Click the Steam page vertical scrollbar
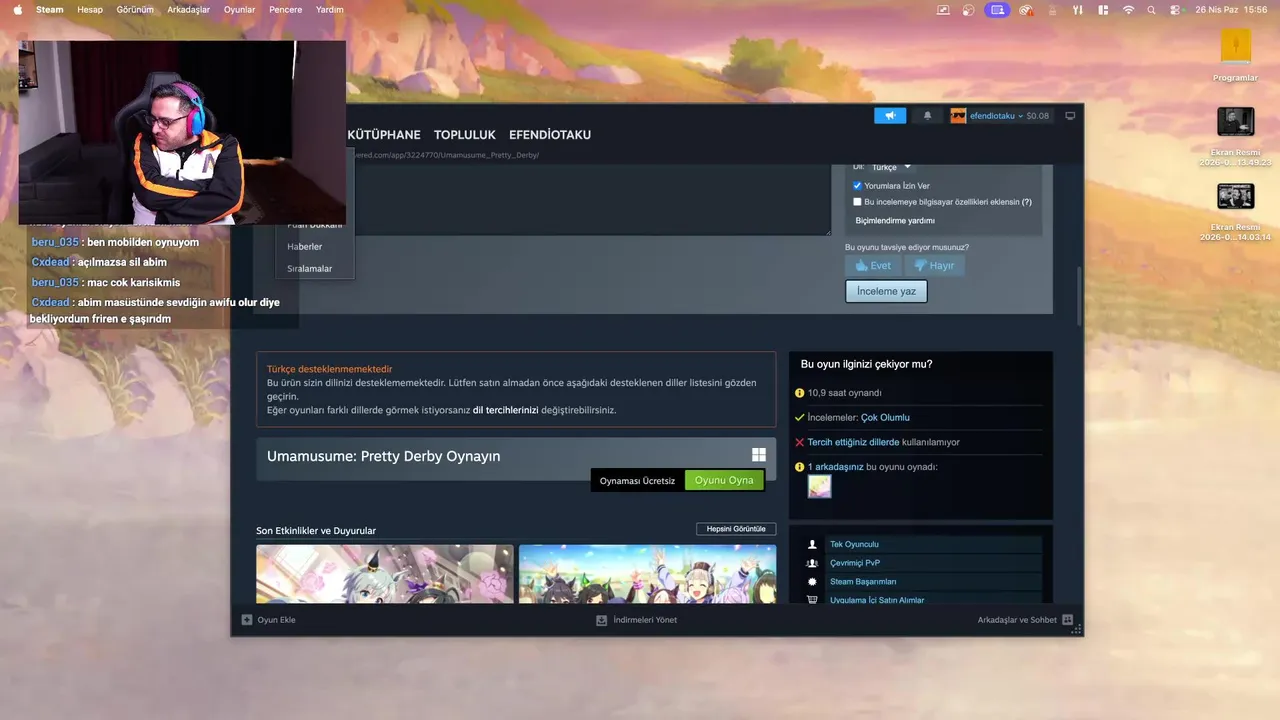 (x=1079, y=295)
